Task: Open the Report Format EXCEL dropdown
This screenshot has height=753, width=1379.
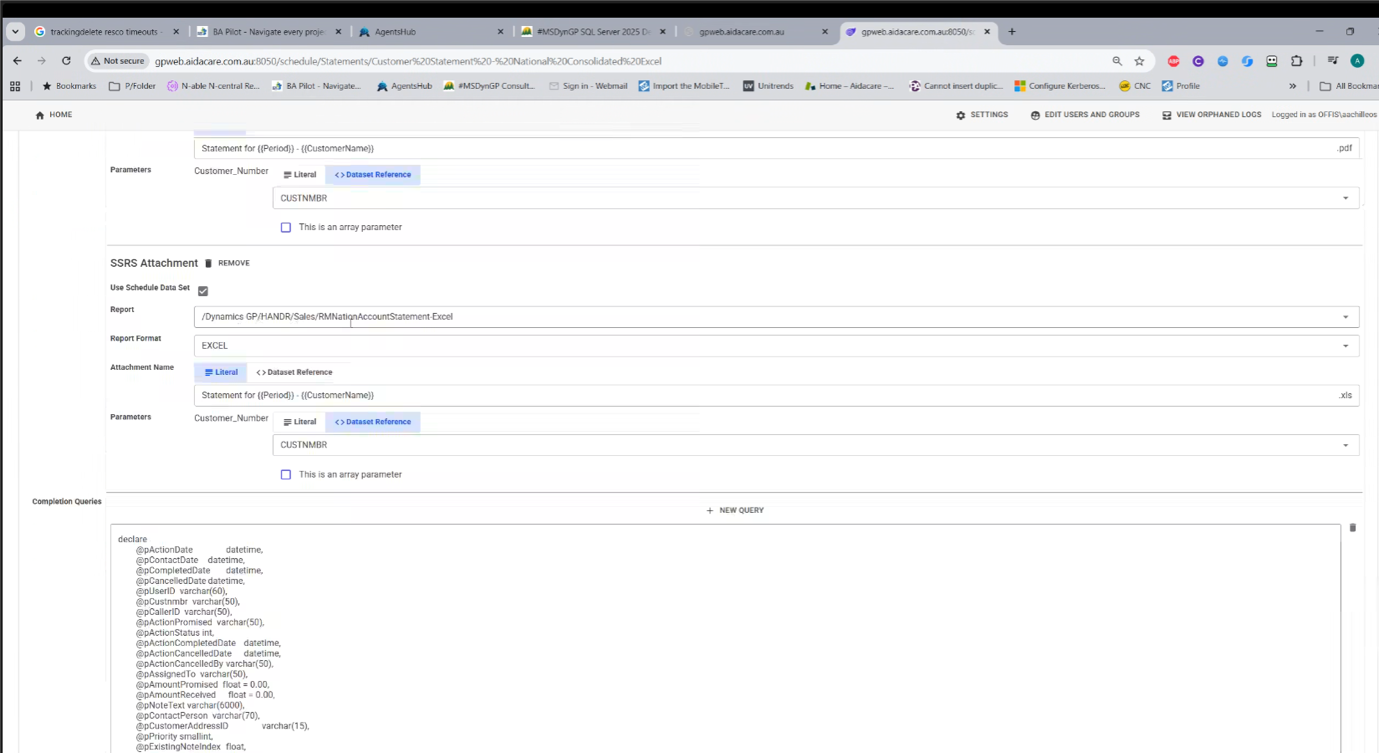Action: 776,345
